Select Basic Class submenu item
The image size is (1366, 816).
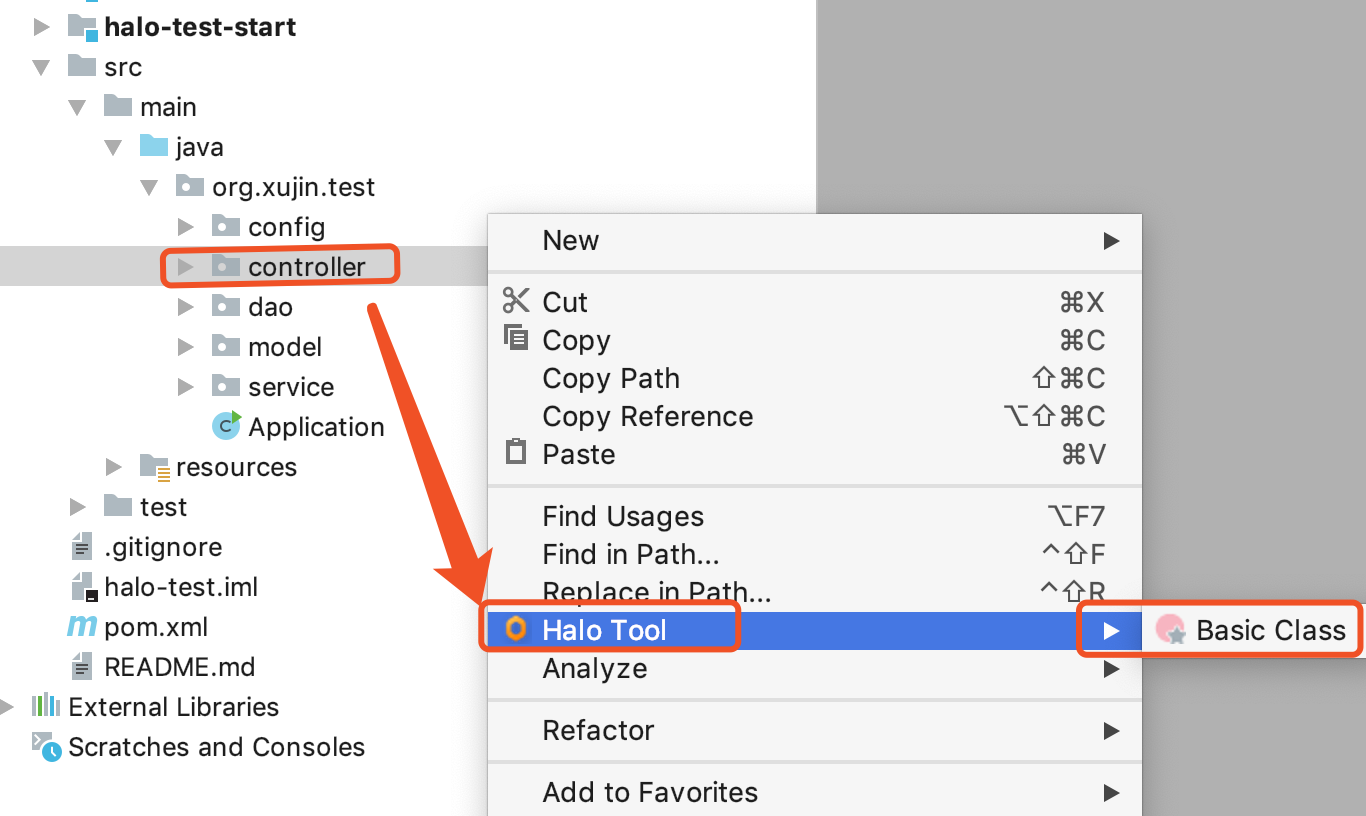pyautogui.click(x=1270, y=630)
